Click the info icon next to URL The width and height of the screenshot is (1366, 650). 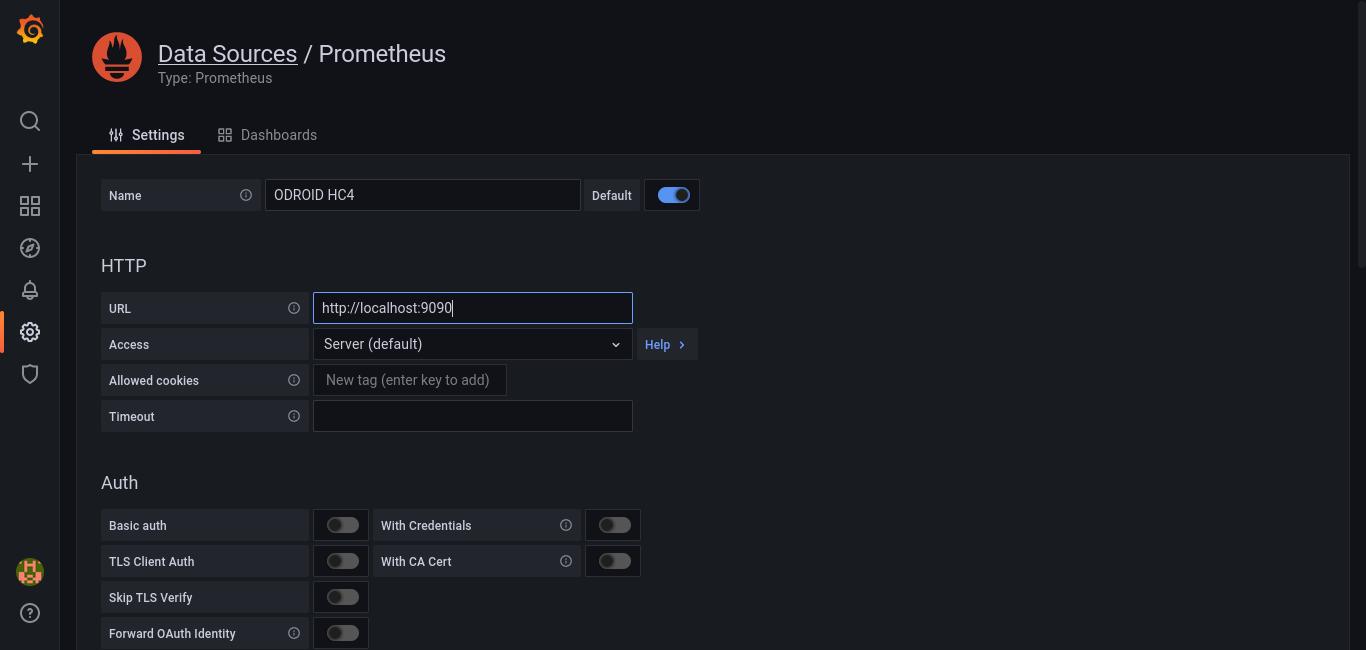294,308
